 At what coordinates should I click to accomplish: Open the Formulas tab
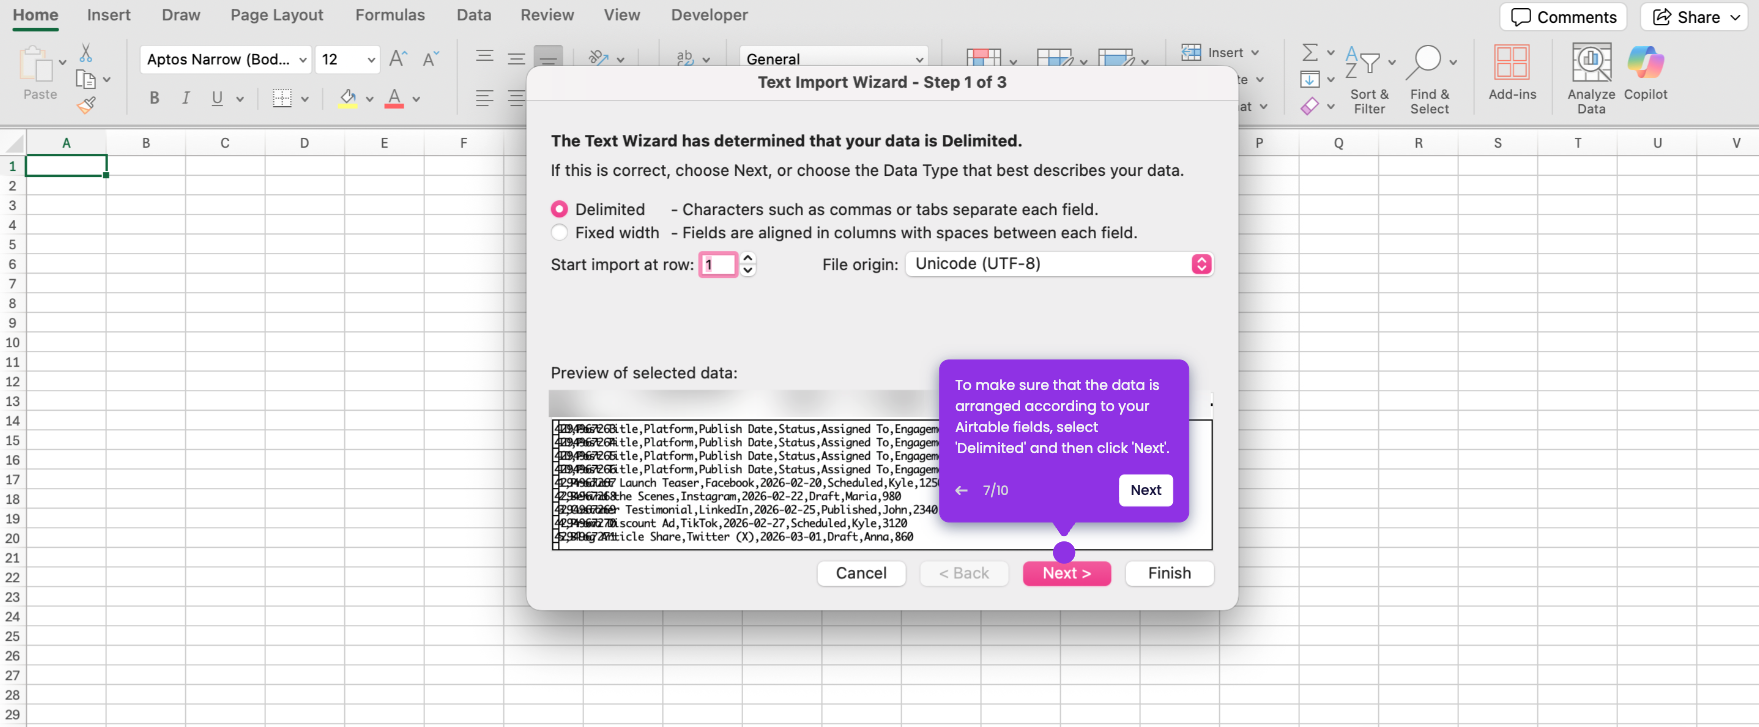pyautogui.click(x=390, y=15)
